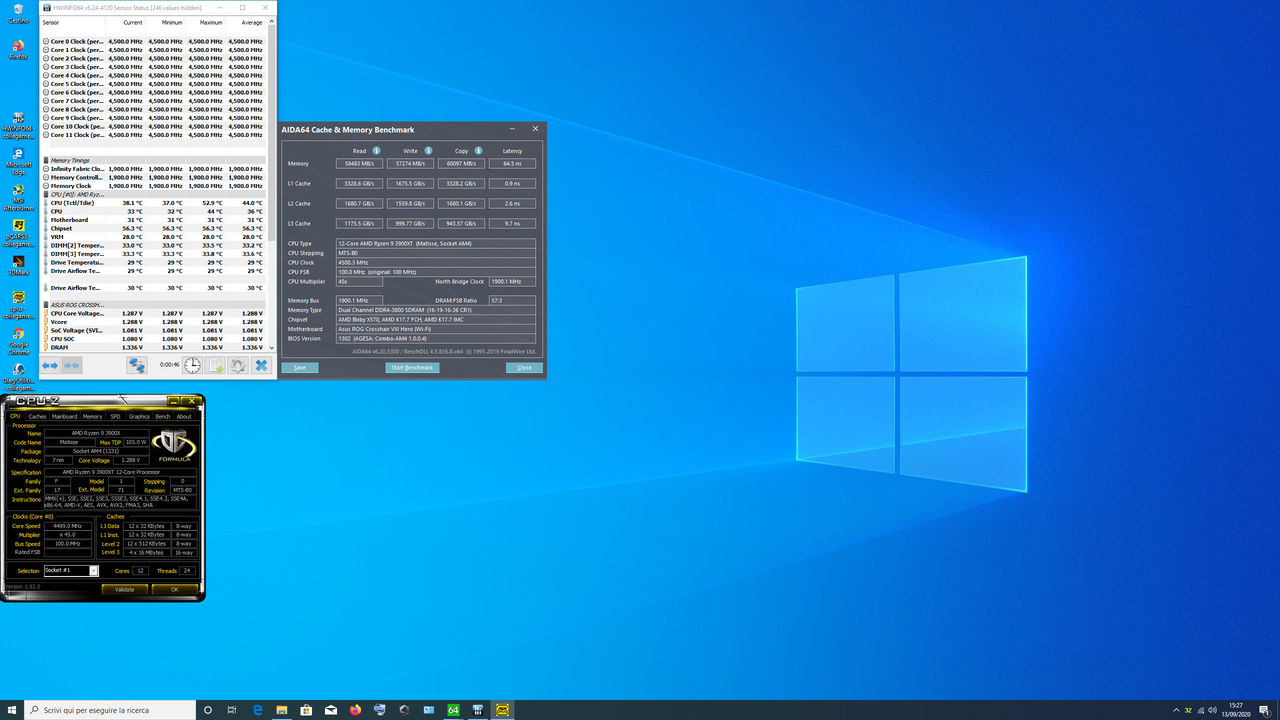Open File Explorer from taskbar
The width and height of the screenshot is (1280, 720).
282,710
